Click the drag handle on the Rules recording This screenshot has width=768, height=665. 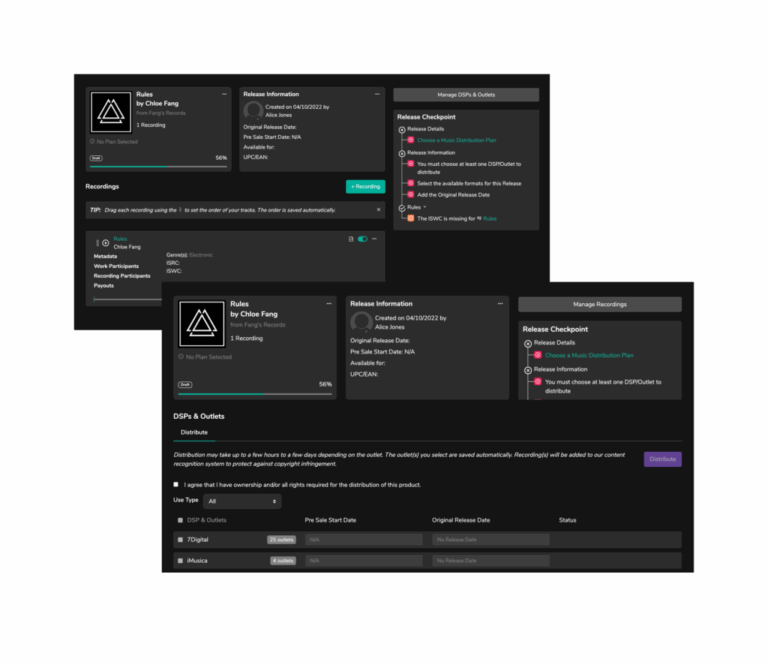tap(97, 242)
